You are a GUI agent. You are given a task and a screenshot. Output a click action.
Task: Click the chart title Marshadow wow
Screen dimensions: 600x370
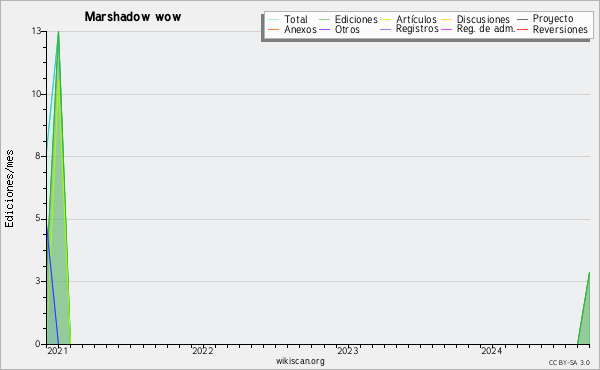click(133, 17)
